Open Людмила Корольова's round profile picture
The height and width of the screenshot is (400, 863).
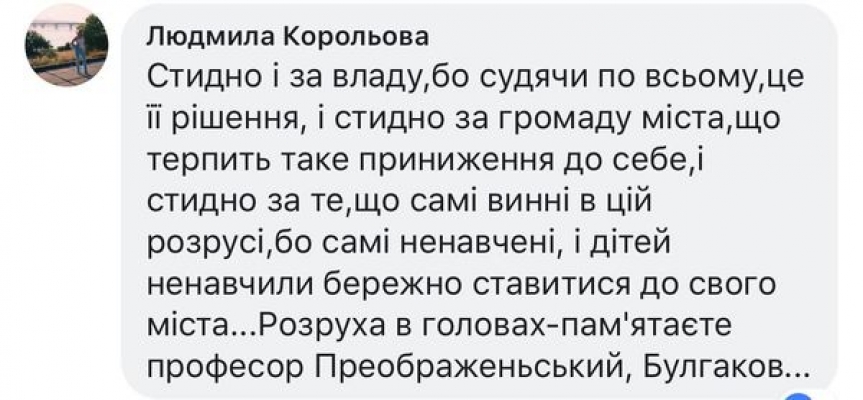tap(67, 45)
